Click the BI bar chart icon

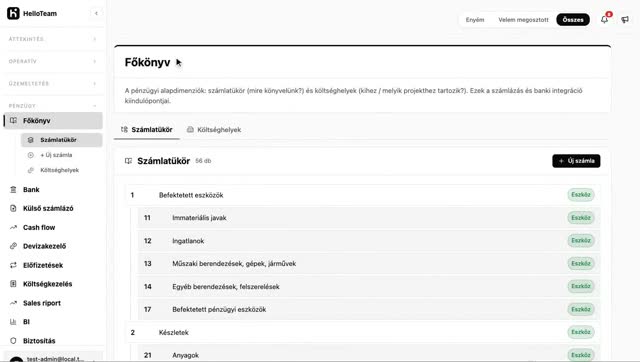point(13,322)
